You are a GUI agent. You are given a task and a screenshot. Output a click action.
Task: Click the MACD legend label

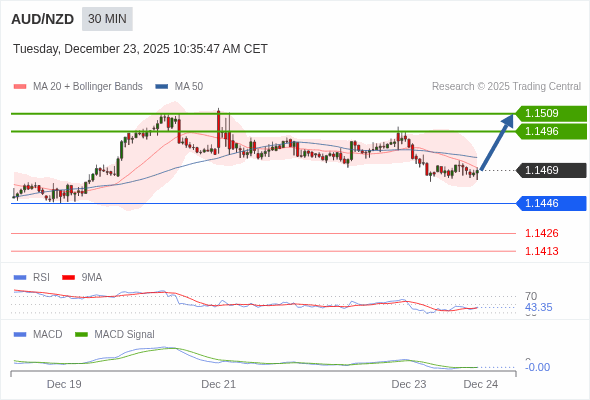pos(47,335)
